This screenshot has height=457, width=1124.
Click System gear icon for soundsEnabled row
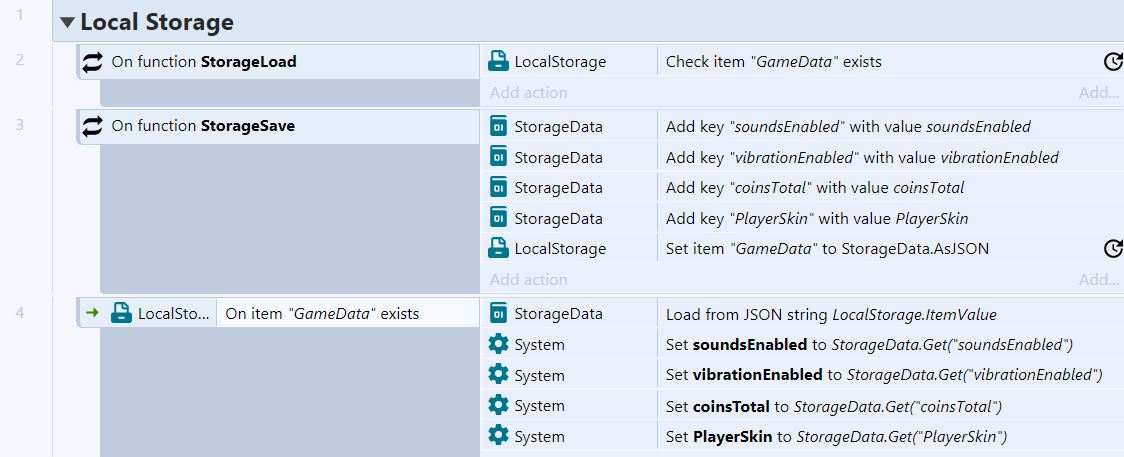point(498,345)
